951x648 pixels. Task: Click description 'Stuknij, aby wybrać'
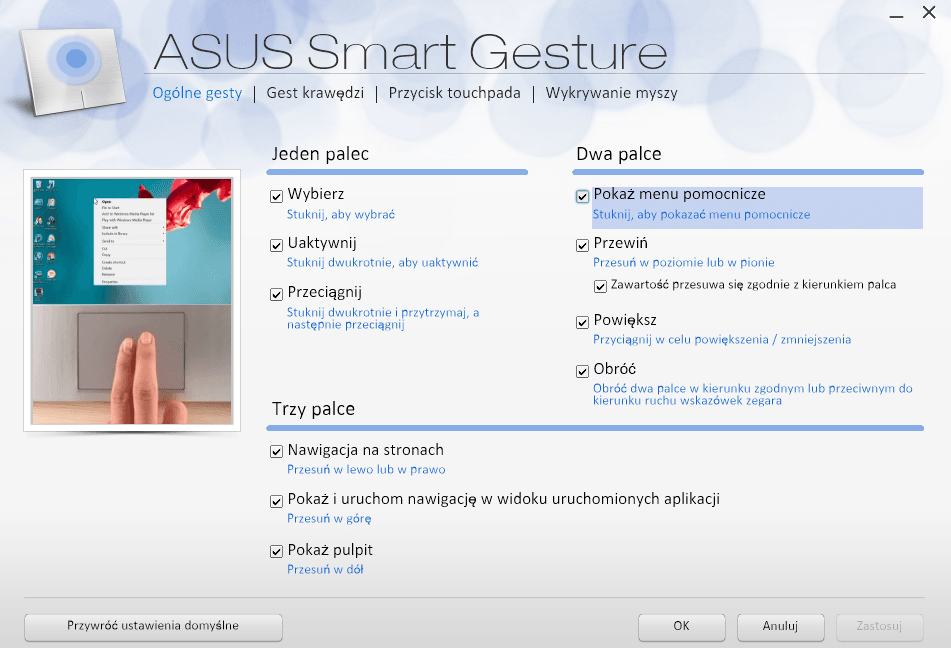tap(341, 215)
